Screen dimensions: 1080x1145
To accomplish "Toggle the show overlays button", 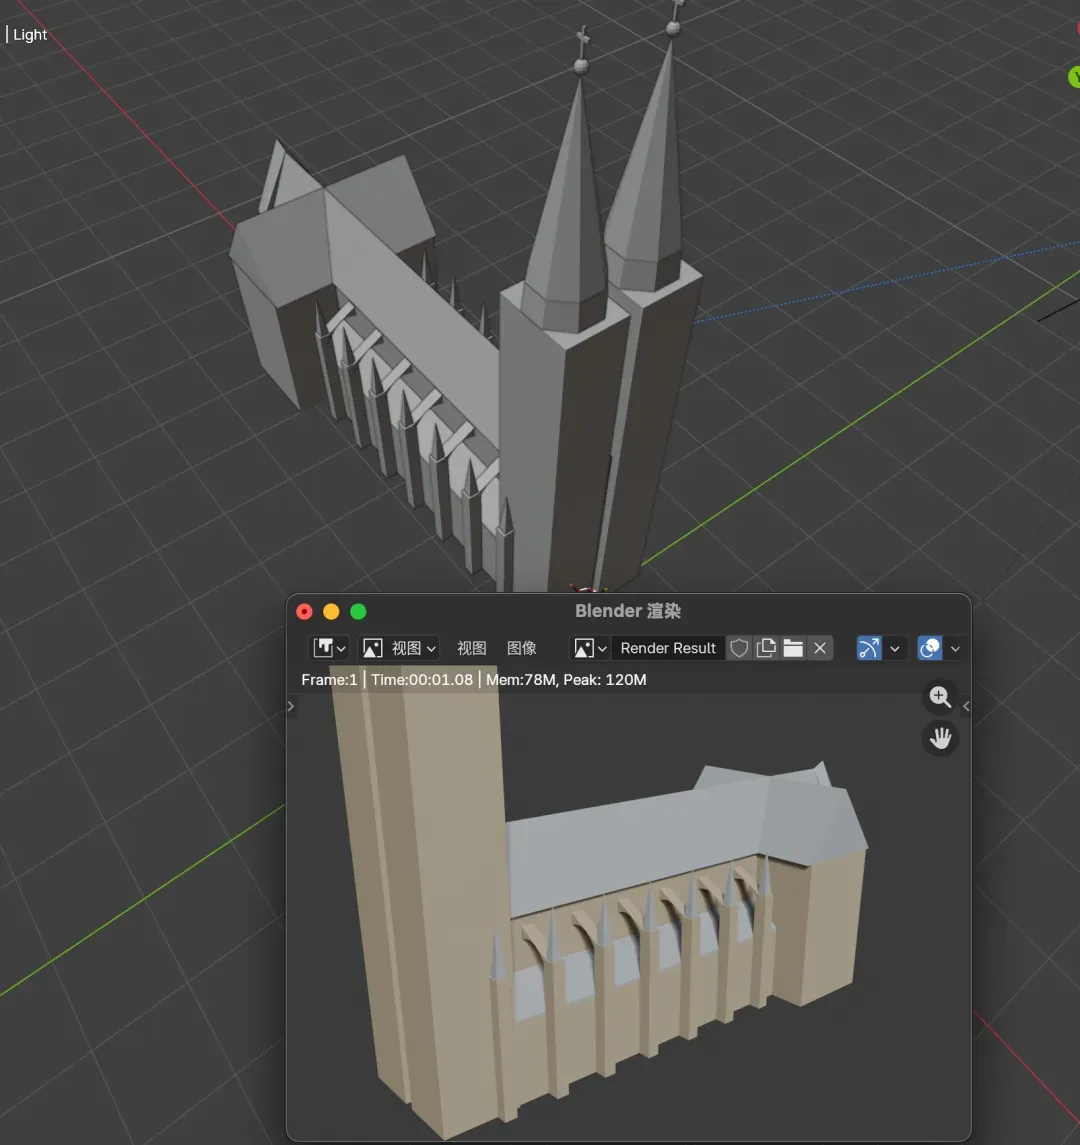I will [x=930, y=648].
